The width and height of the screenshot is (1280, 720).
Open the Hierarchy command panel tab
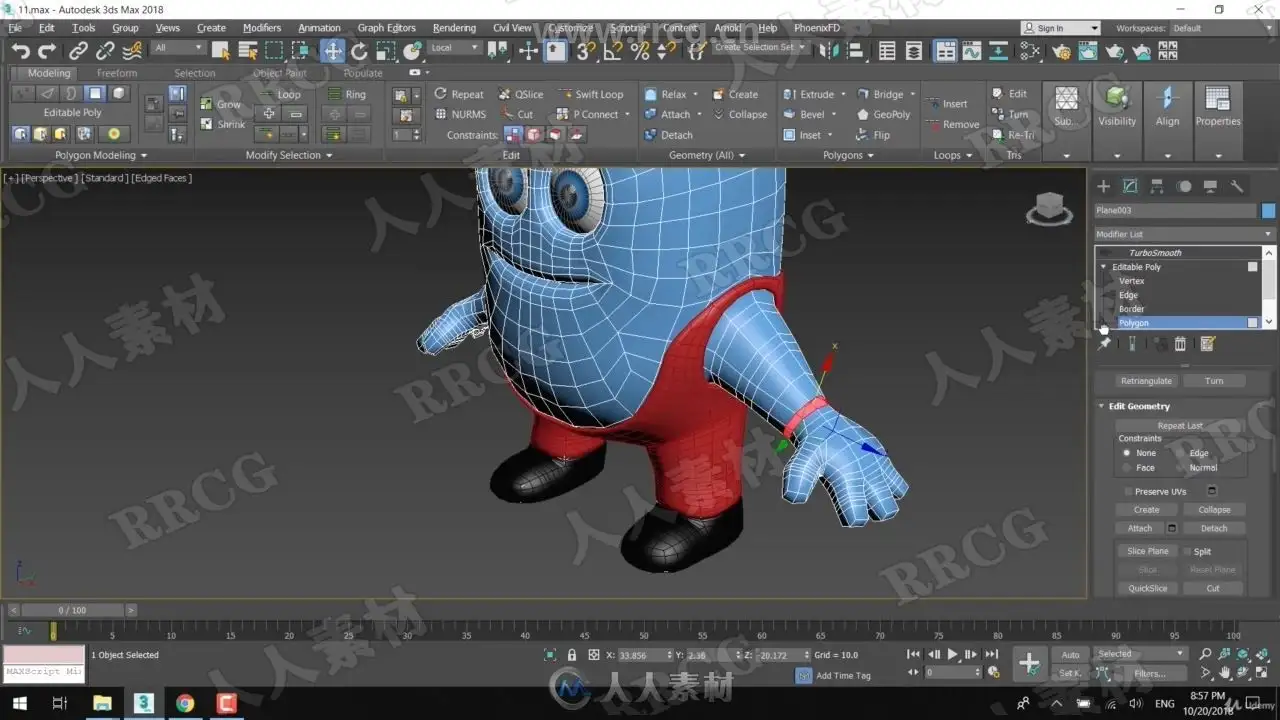pyautogui.click(x=1157, y=186)
